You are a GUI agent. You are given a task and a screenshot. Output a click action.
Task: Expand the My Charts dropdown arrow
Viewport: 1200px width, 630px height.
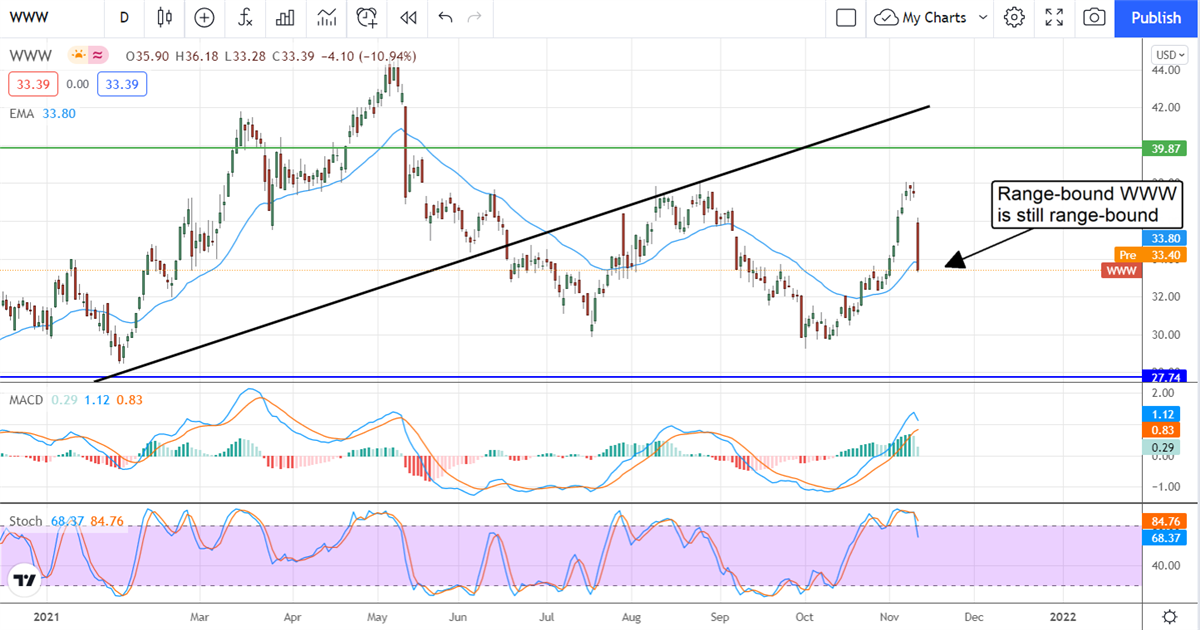[982, 17]
